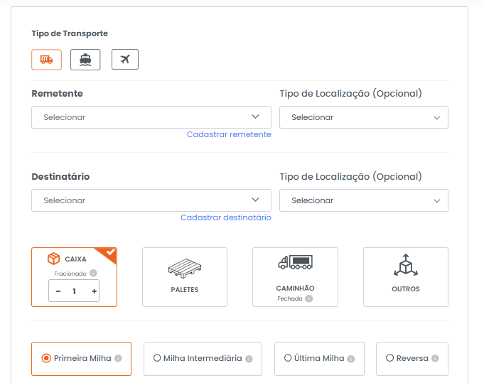Click the Cadastrar remetente link
The height and width of the screenshot is (385, 485).
[x=229, y=134]
